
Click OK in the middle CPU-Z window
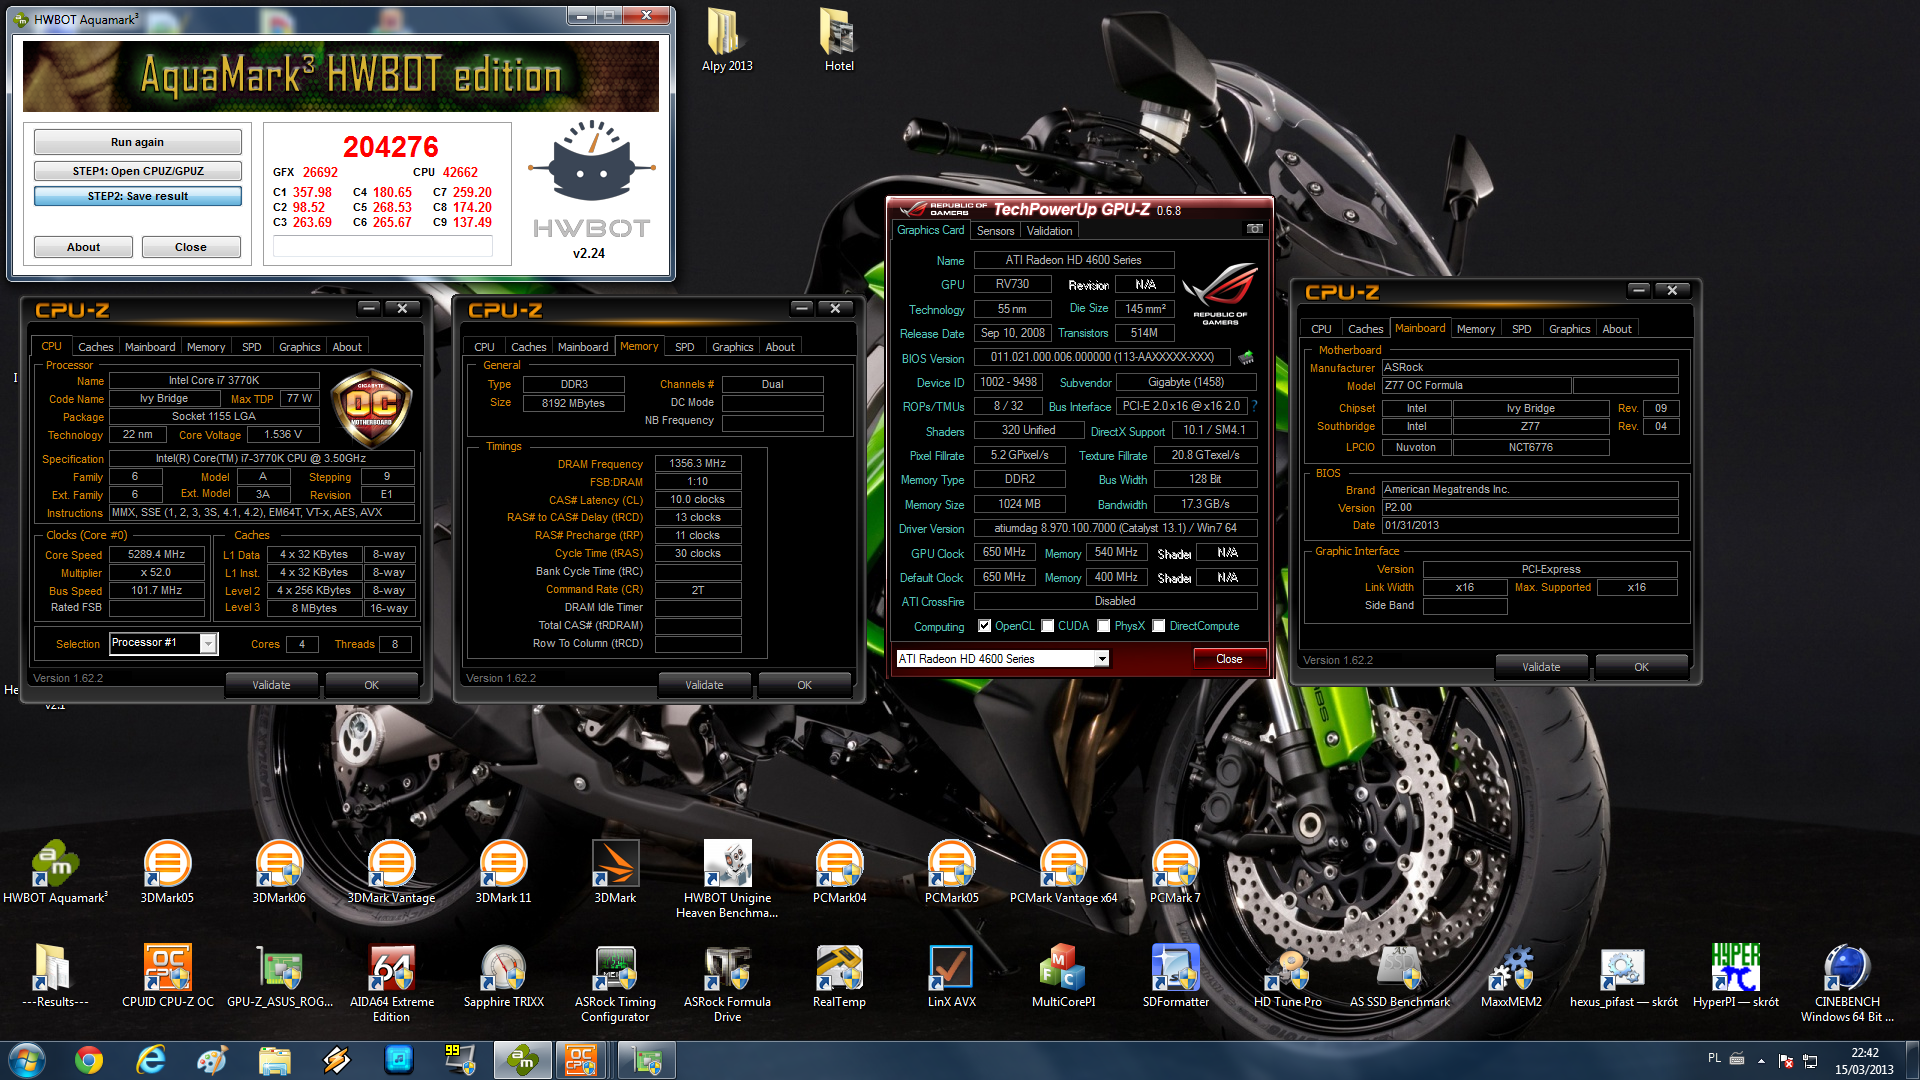(804, 685)
